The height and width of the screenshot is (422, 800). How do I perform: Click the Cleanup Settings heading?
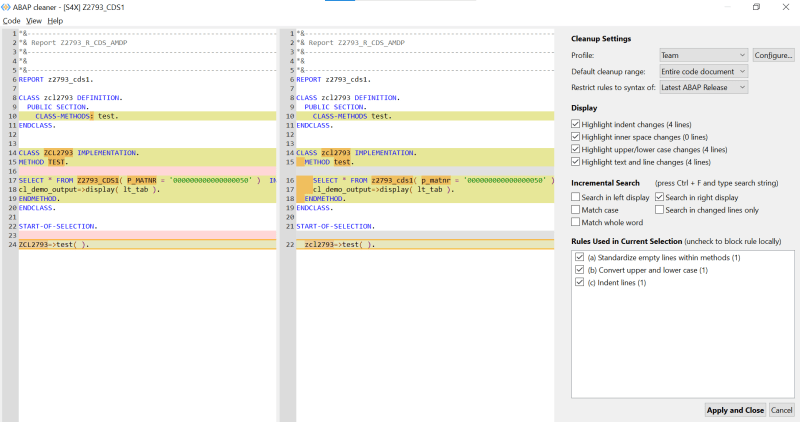coord(601,39)
